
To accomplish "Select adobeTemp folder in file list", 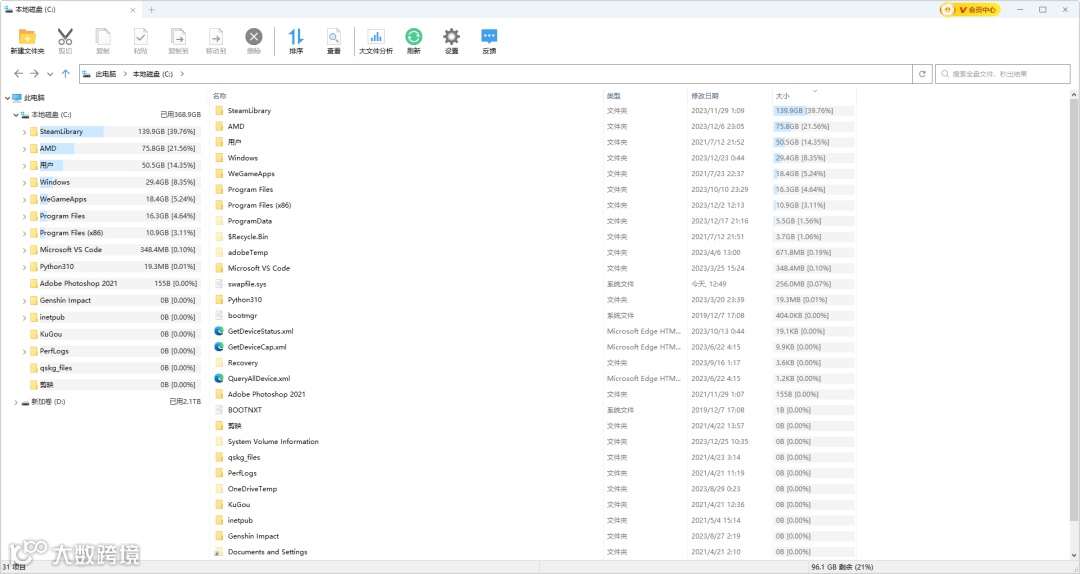I will (248, 253).
